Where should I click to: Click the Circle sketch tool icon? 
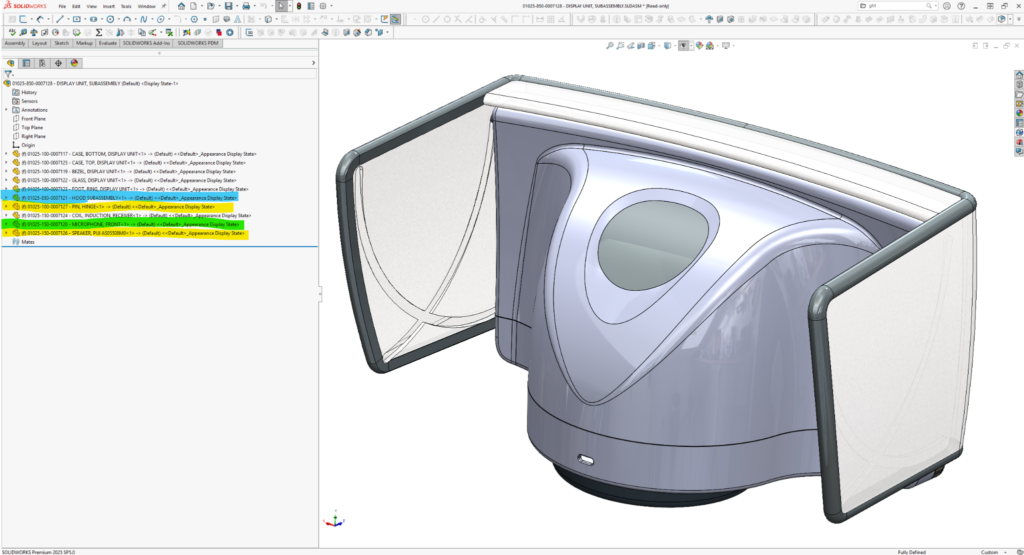tap(110, 19)
